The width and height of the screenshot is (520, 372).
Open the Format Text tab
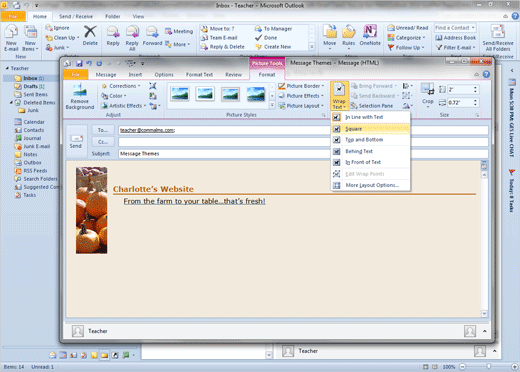click(x=199, y=75)
